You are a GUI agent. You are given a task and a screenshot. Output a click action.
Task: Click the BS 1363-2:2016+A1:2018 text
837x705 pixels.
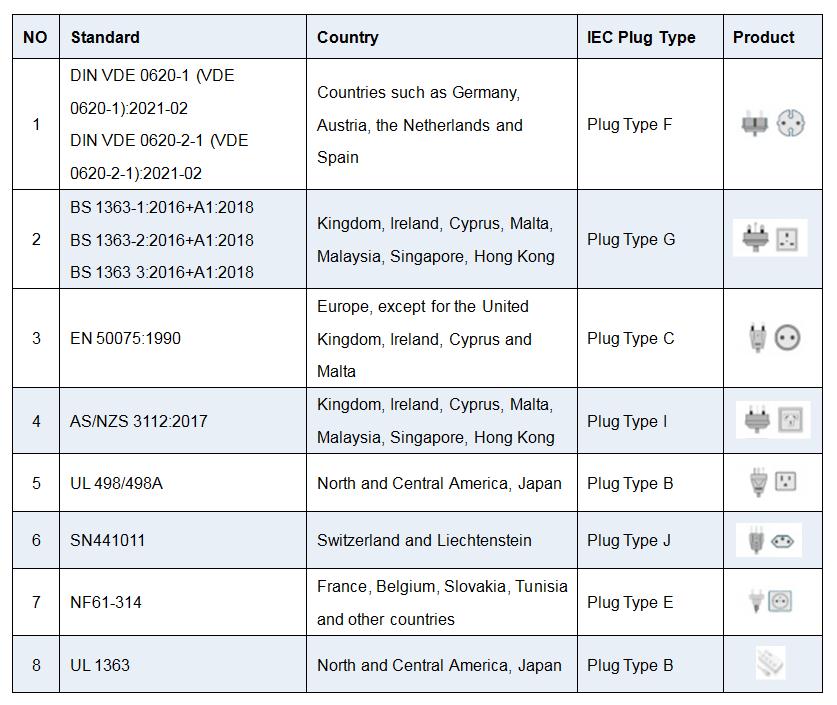pos(162,240)
